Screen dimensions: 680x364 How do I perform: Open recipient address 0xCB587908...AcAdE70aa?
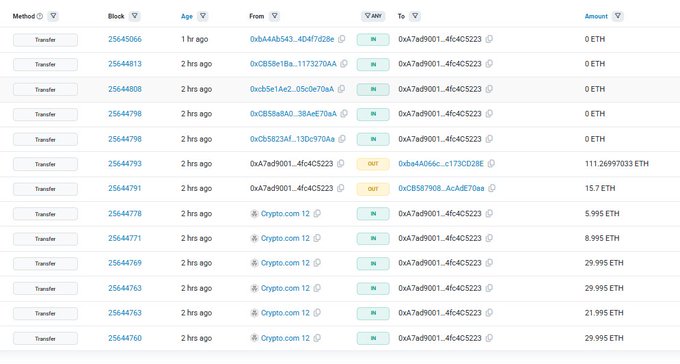(441, 188)
